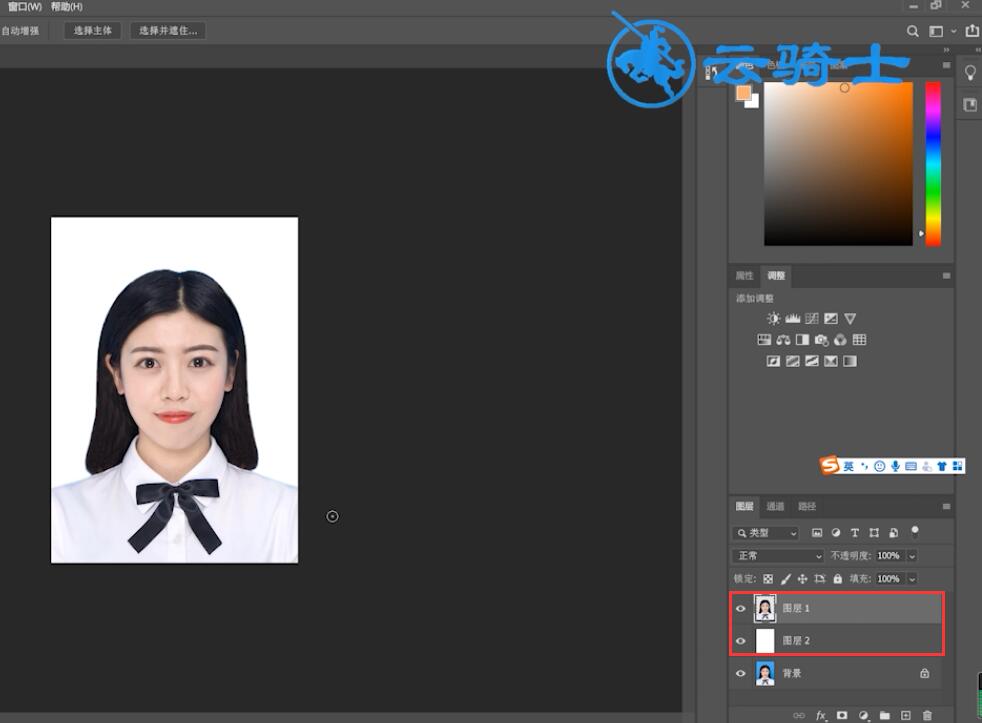Switch to the 属性 tab
Image resolution: width=982 pixels, height=723 pixels.
[x=745, y=276]
